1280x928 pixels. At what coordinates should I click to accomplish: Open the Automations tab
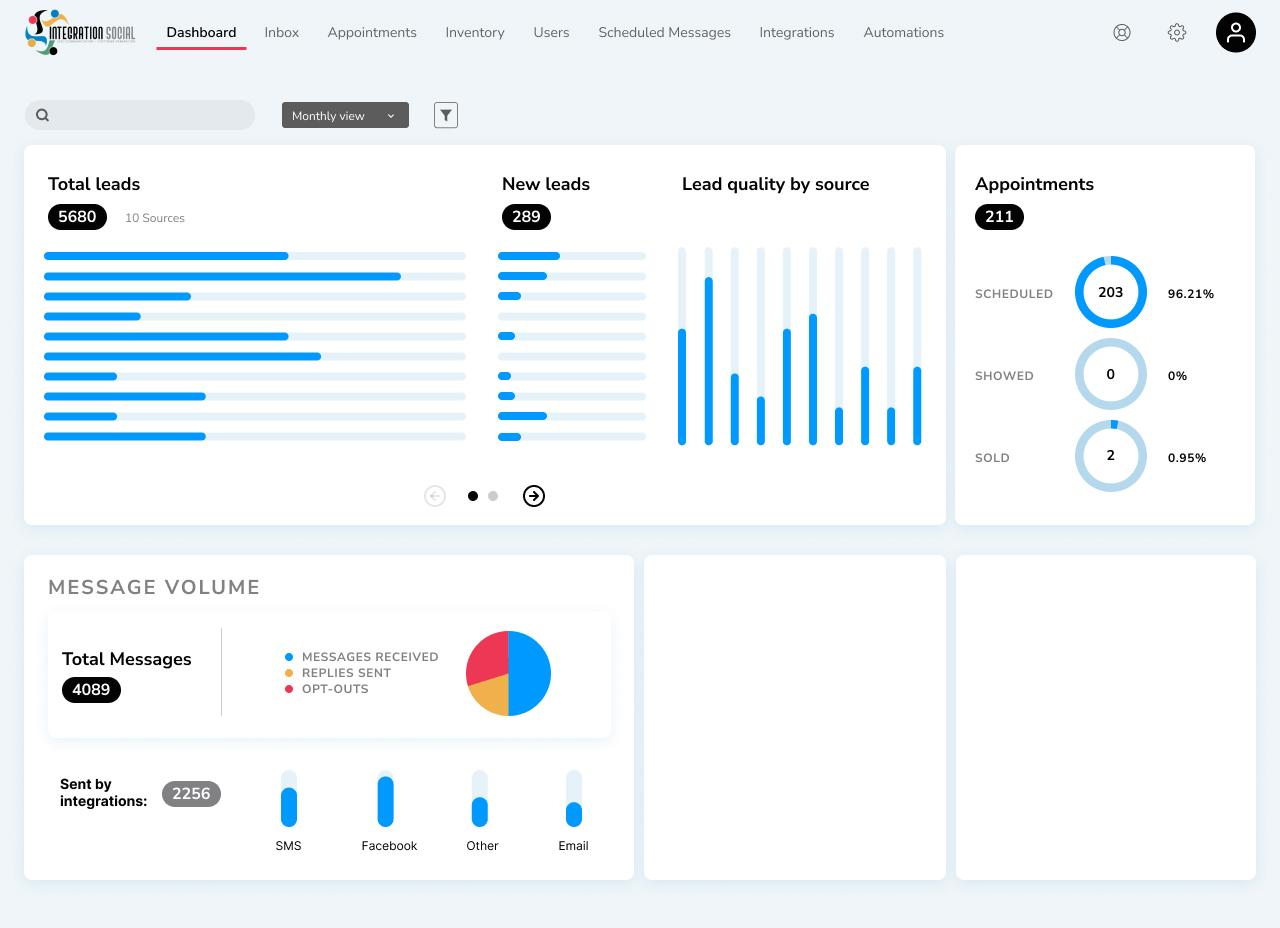tap(903, 32)
